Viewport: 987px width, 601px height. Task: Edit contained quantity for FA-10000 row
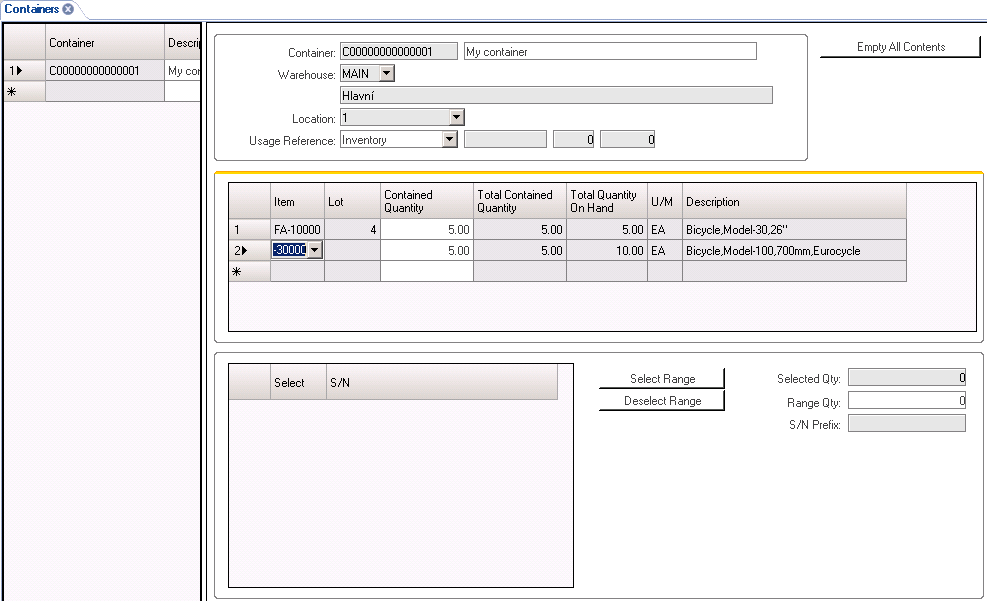[427, 230]
